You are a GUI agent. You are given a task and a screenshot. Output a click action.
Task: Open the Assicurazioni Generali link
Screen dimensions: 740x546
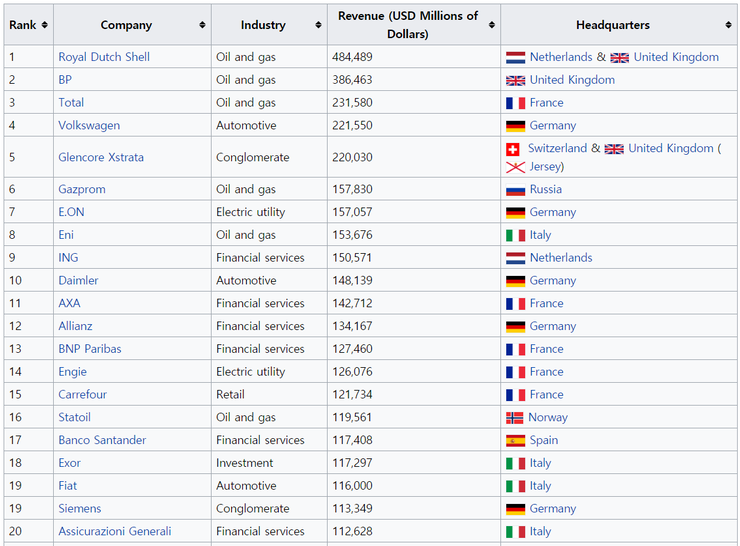pyautogui.click(x=114, y=531)
